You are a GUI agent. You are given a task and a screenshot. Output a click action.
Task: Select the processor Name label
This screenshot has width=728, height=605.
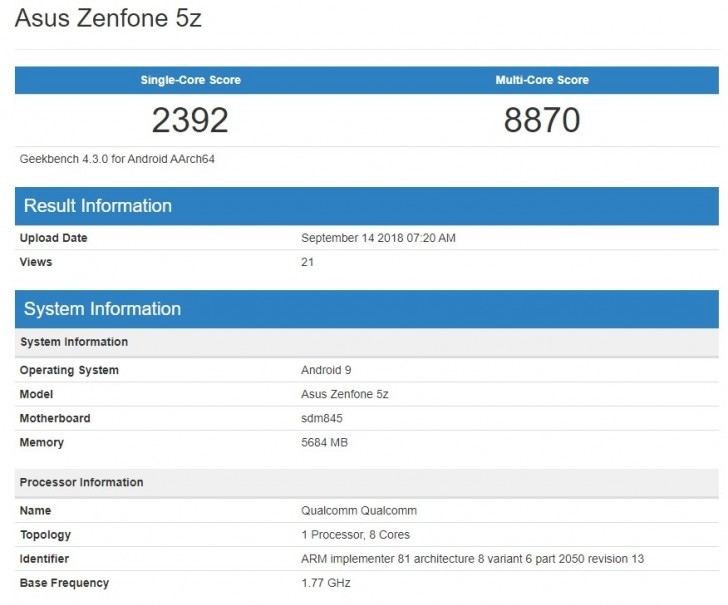tap(35, 511)
